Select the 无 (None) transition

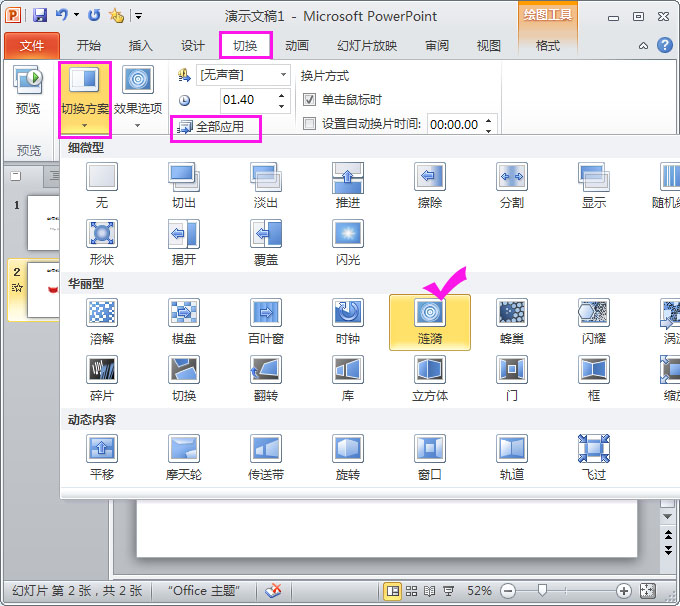tap(101, 185)
